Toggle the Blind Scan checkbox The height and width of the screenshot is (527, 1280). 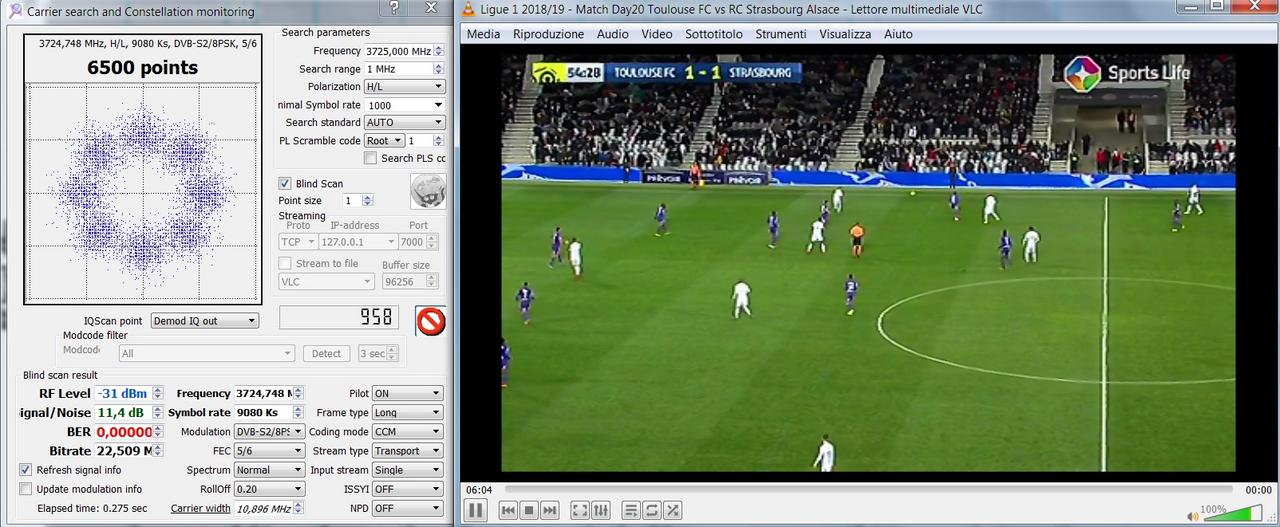285,184
